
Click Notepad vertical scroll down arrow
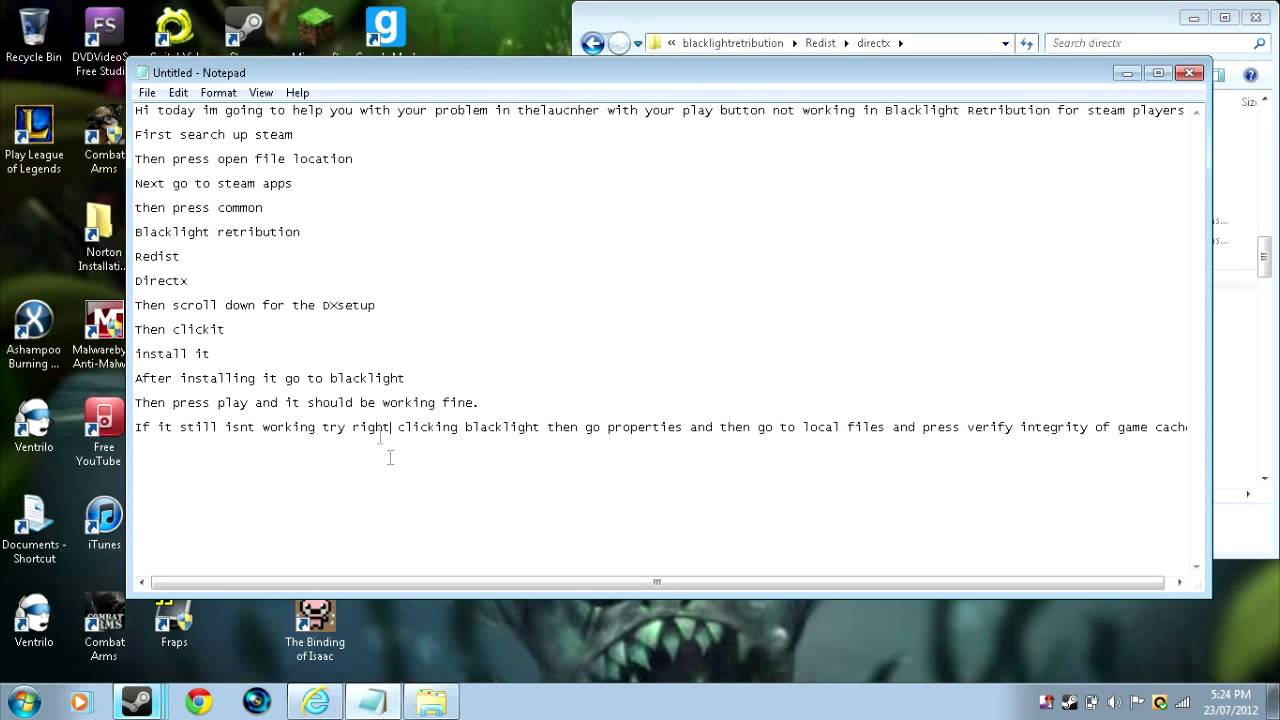(1196, 567)
